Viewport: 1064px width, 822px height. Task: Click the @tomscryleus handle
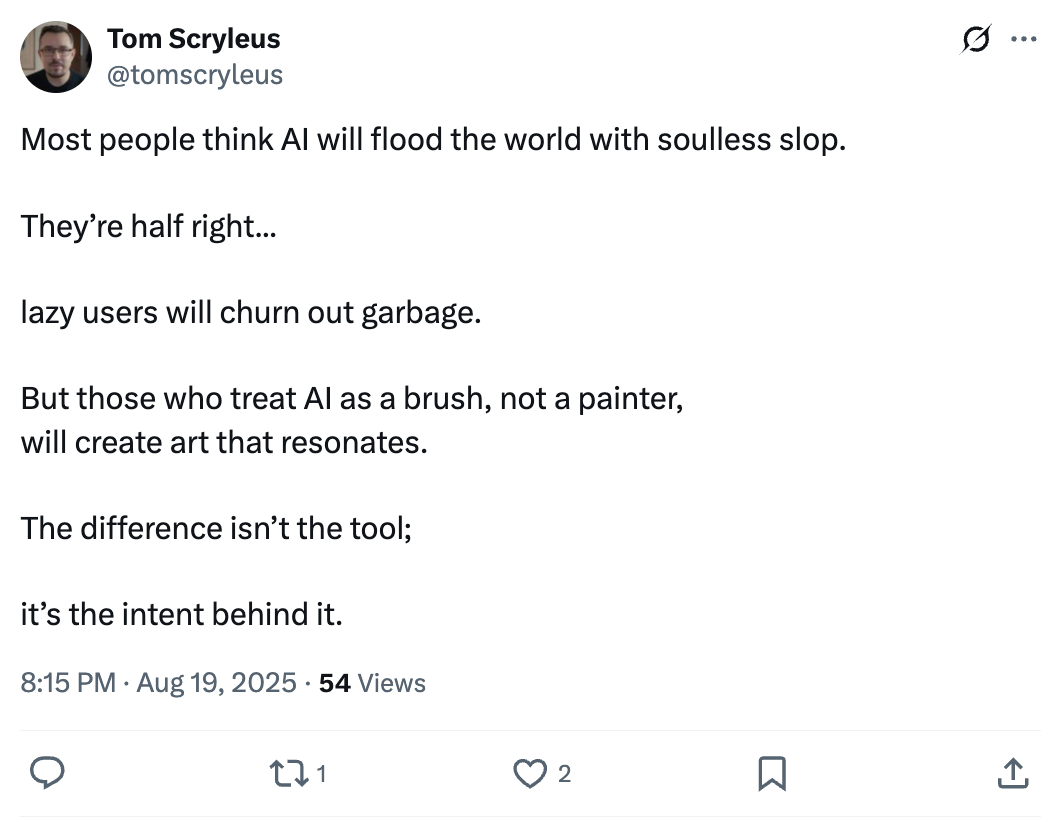click(x=194, y=75)
